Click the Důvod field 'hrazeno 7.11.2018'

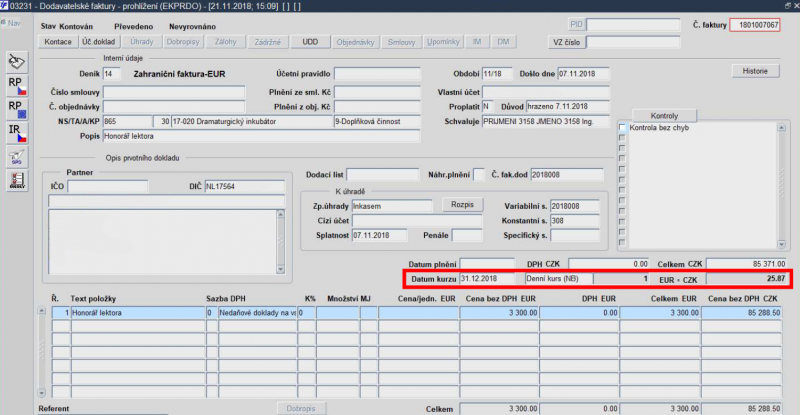point(568,107)
